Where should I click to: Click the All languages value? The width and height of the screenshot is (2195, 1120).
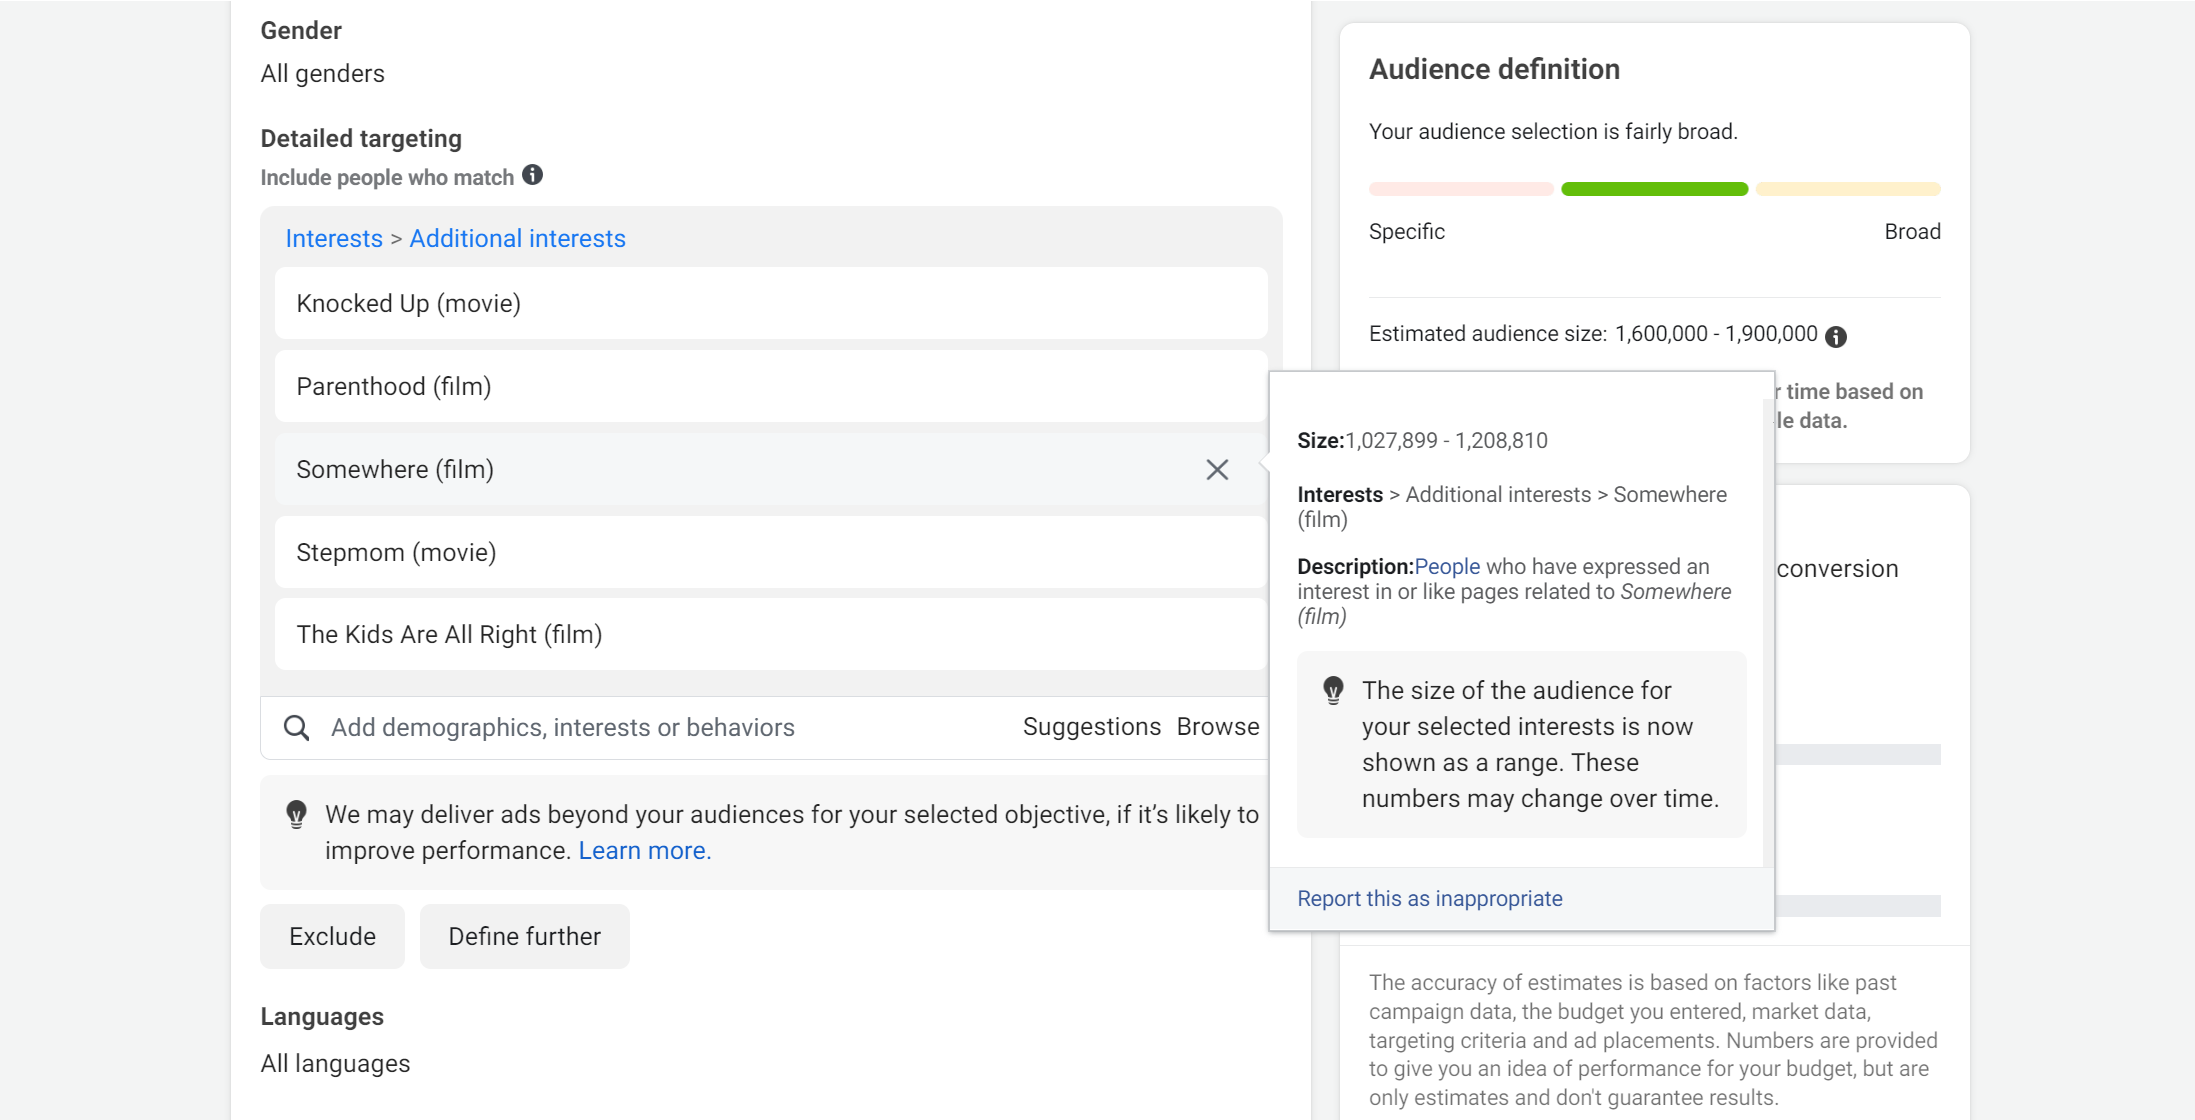click(x=336, y=1064)
